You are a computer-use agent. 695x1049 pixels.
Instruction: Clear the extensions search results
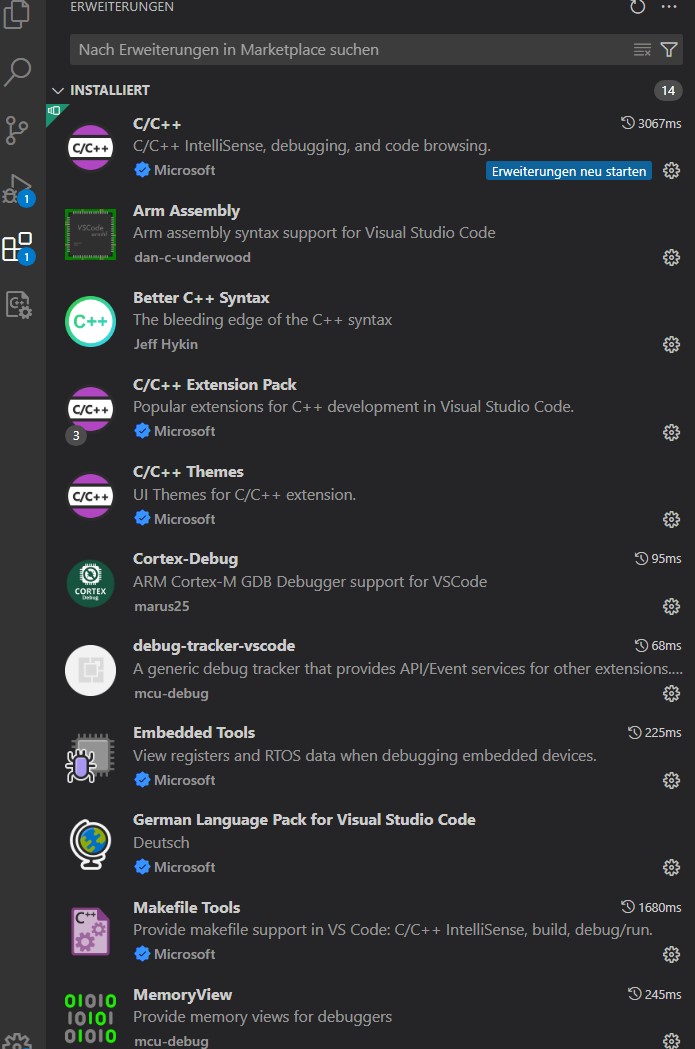point(642,50)
